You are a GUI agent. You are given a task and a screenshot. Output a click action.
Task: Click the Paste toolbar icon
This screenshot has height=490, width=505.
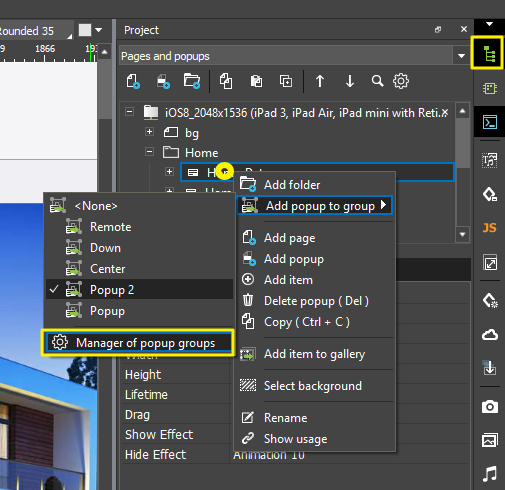tap(256, 81)
